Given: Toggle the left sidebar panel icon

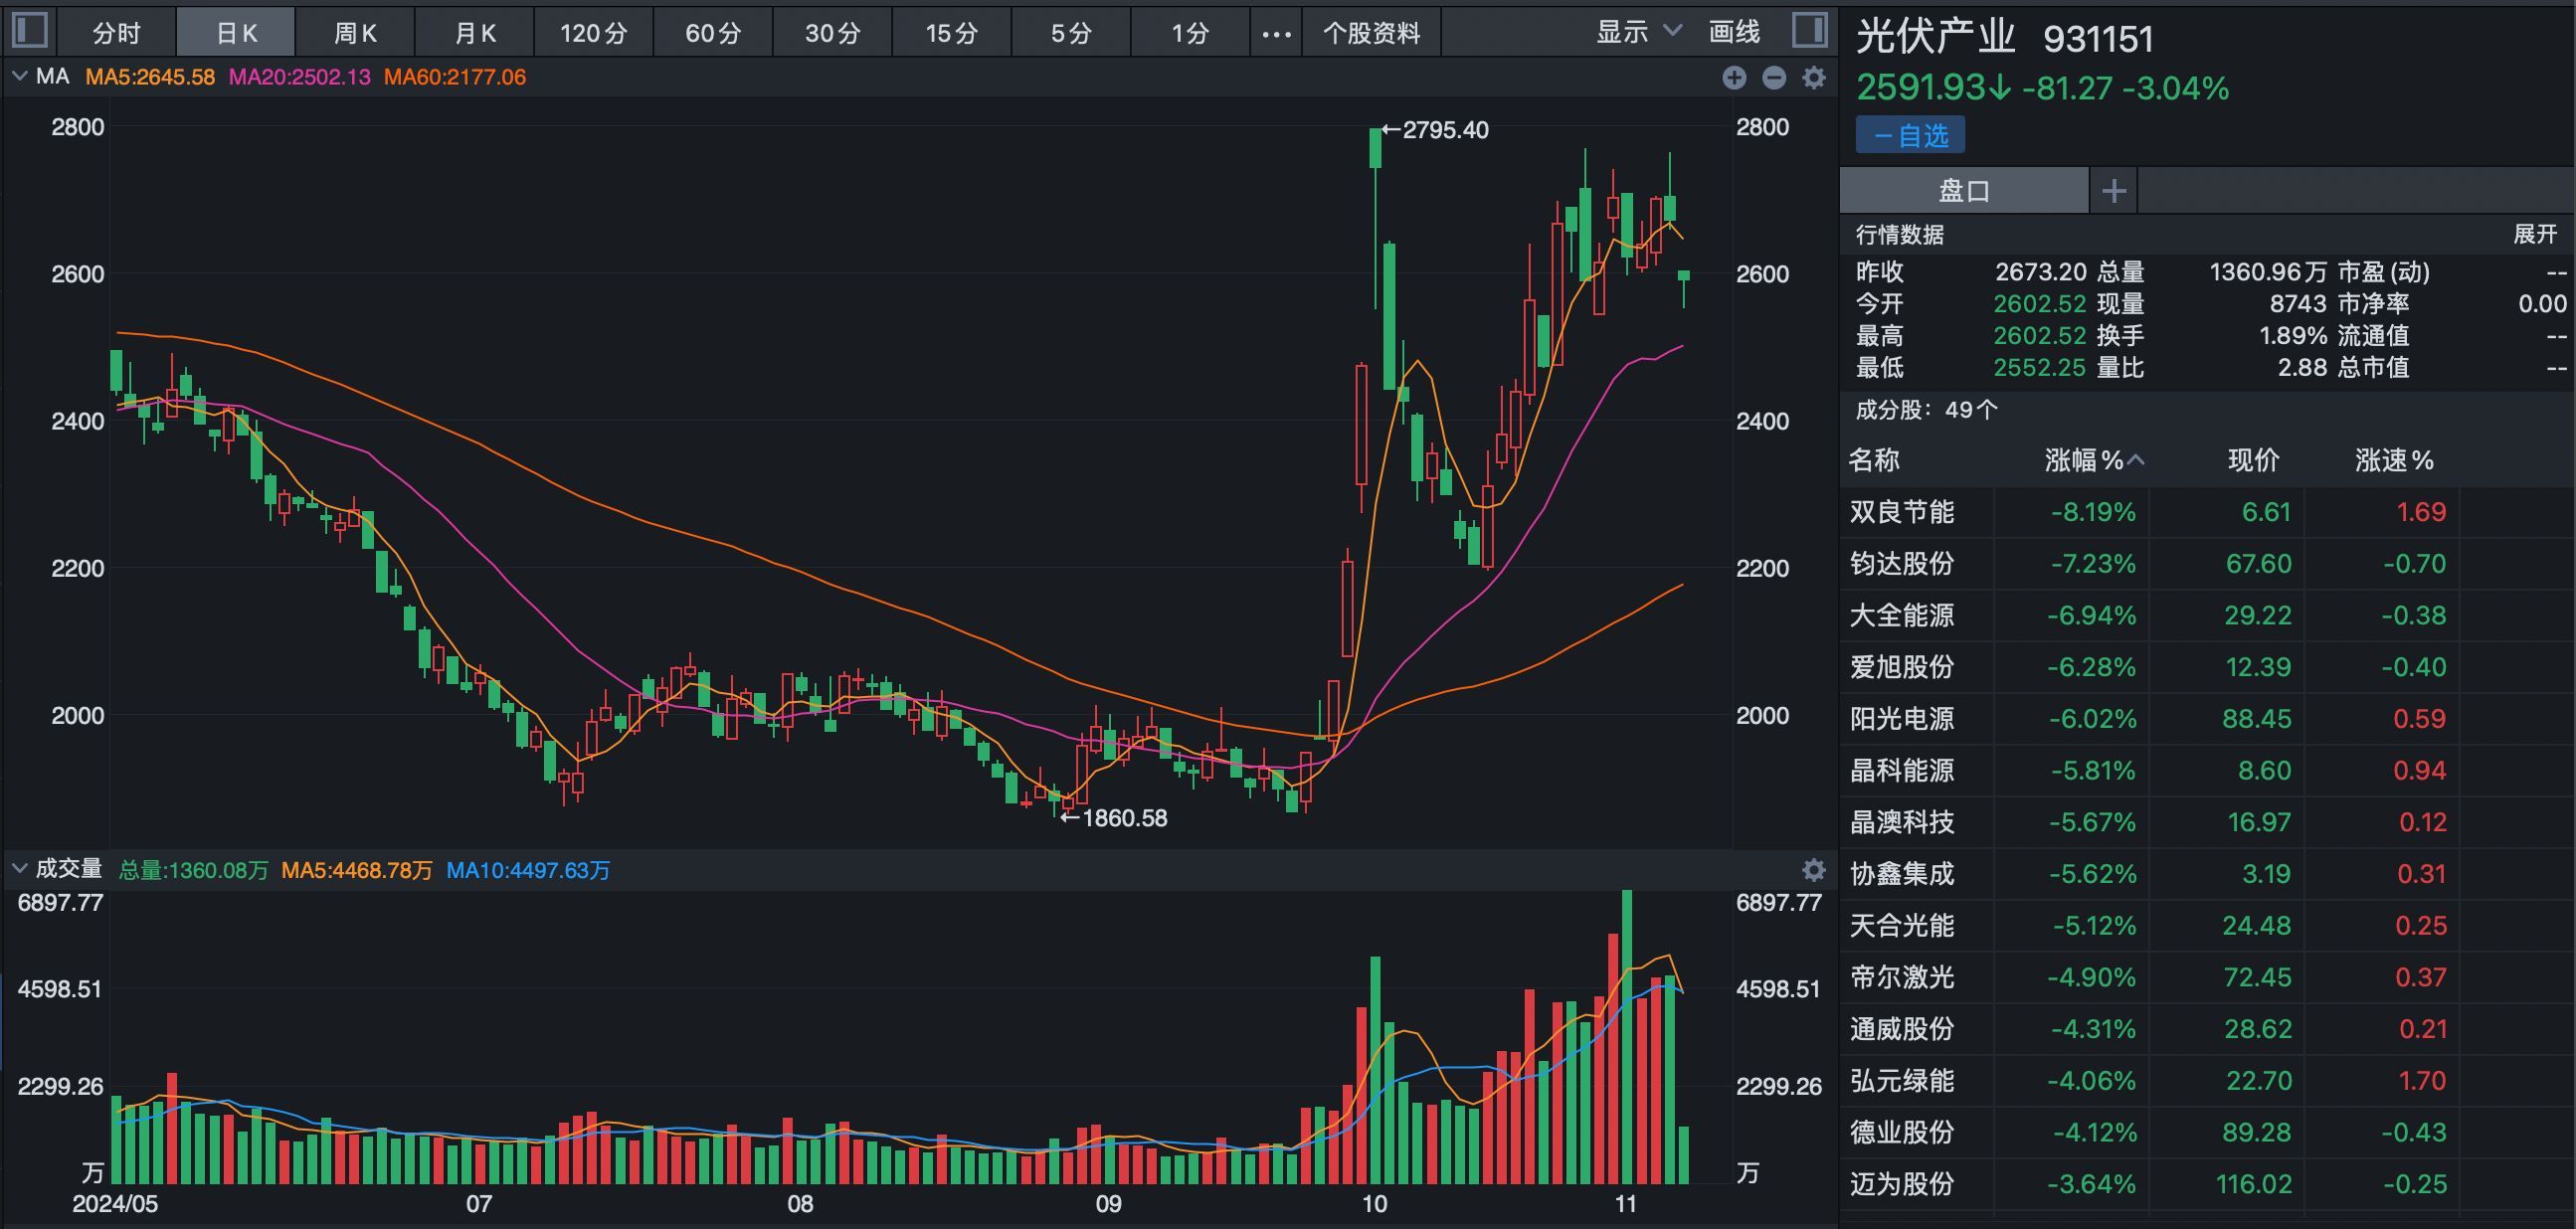Looking at the screenshot, I should point(30,30).
